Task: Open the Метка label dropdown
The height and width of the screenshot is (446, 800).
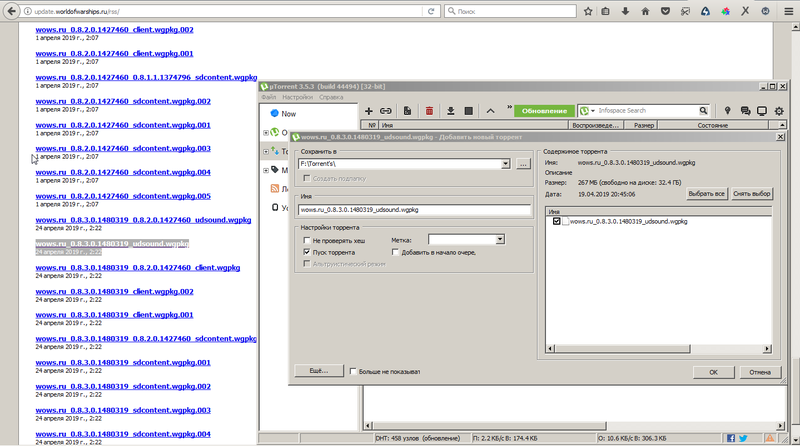Action: click(x=500, y=239)
